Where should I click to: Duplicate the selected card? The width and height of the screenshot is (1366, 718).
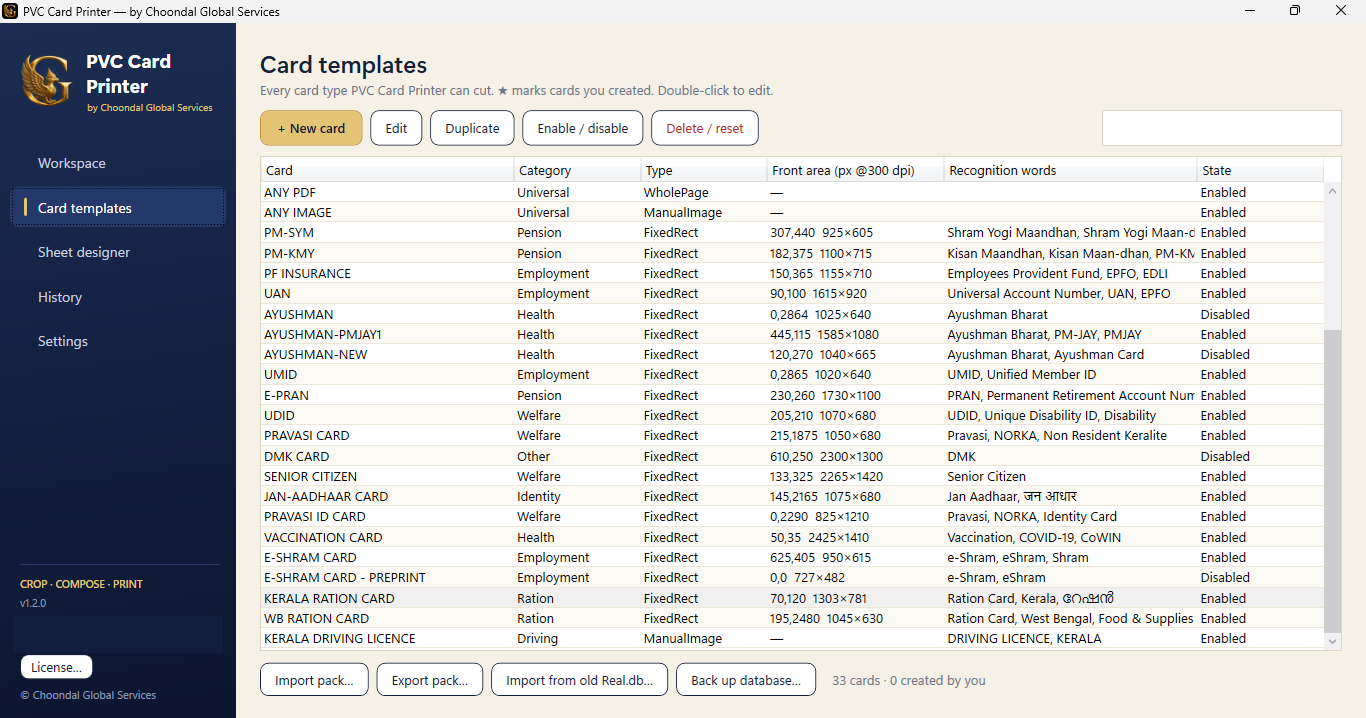point(472,128)
